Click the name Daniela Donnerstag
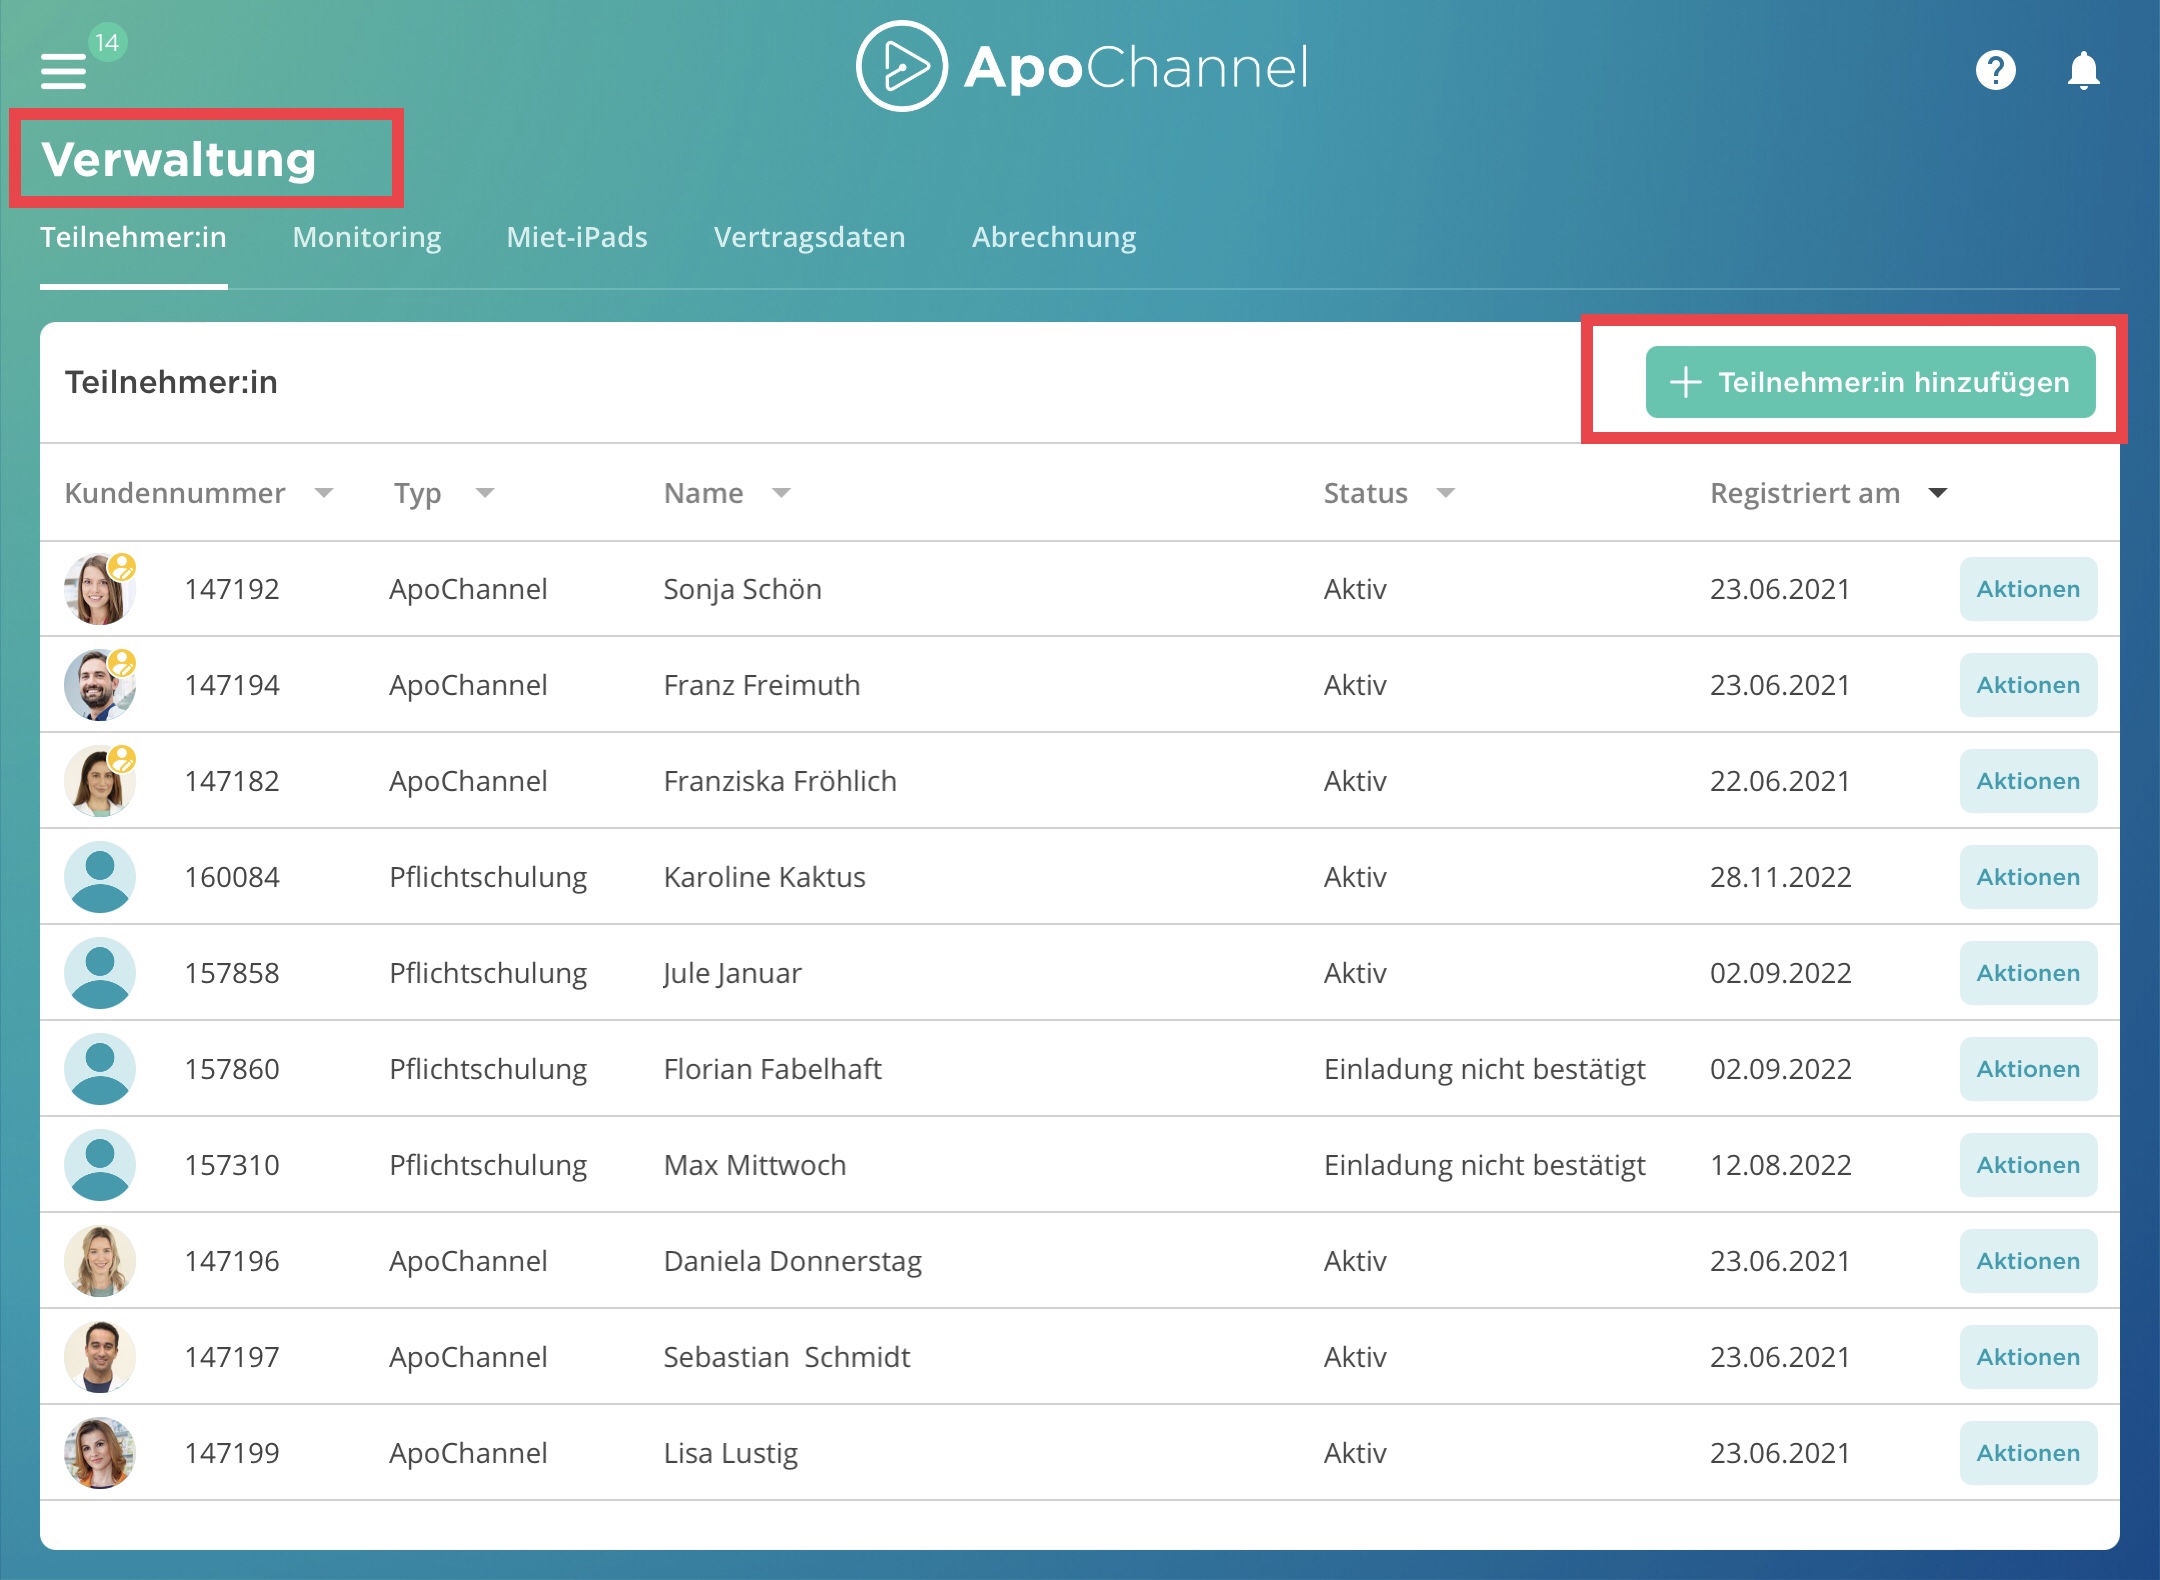2160x1580 pixels. 792,1261
